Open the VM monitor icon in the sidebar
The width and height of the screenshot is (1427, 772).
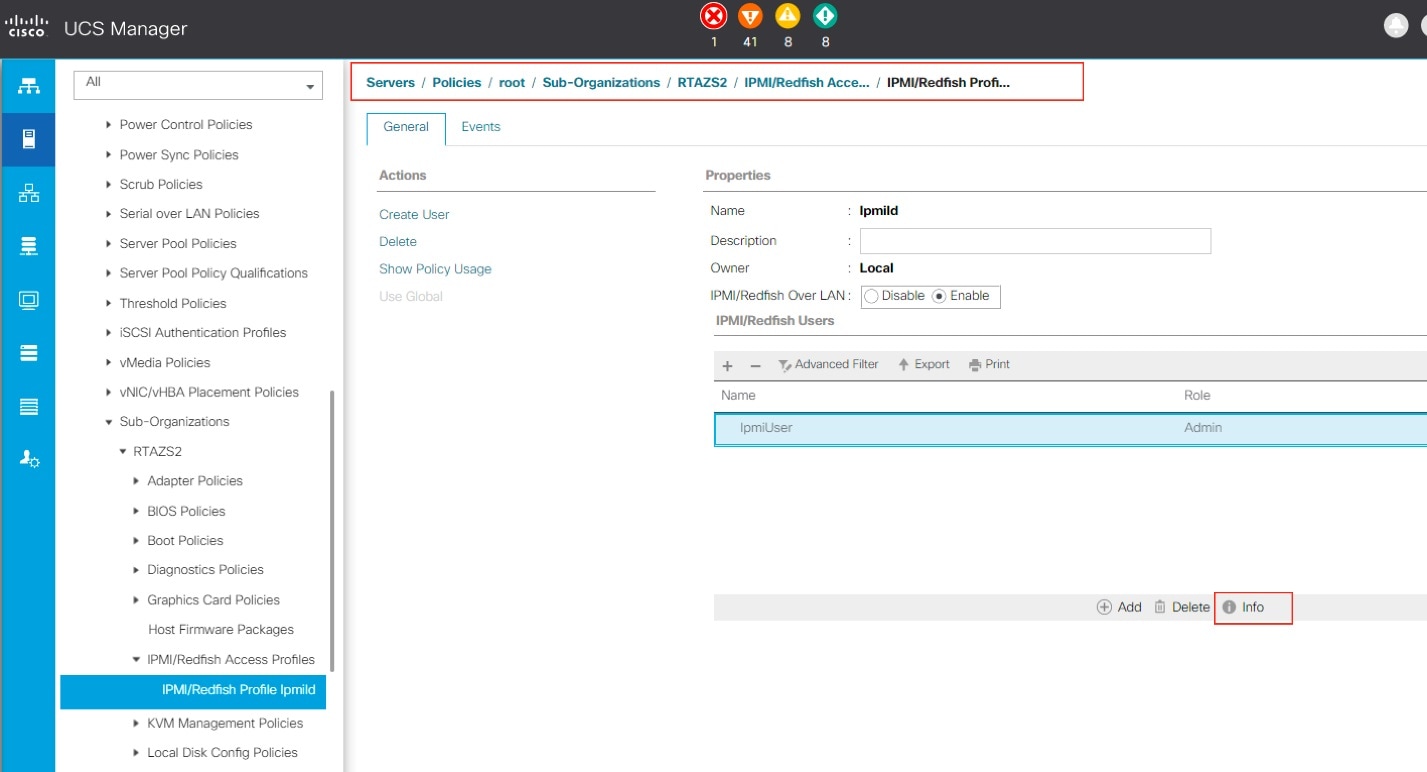(x=28, y=299)
